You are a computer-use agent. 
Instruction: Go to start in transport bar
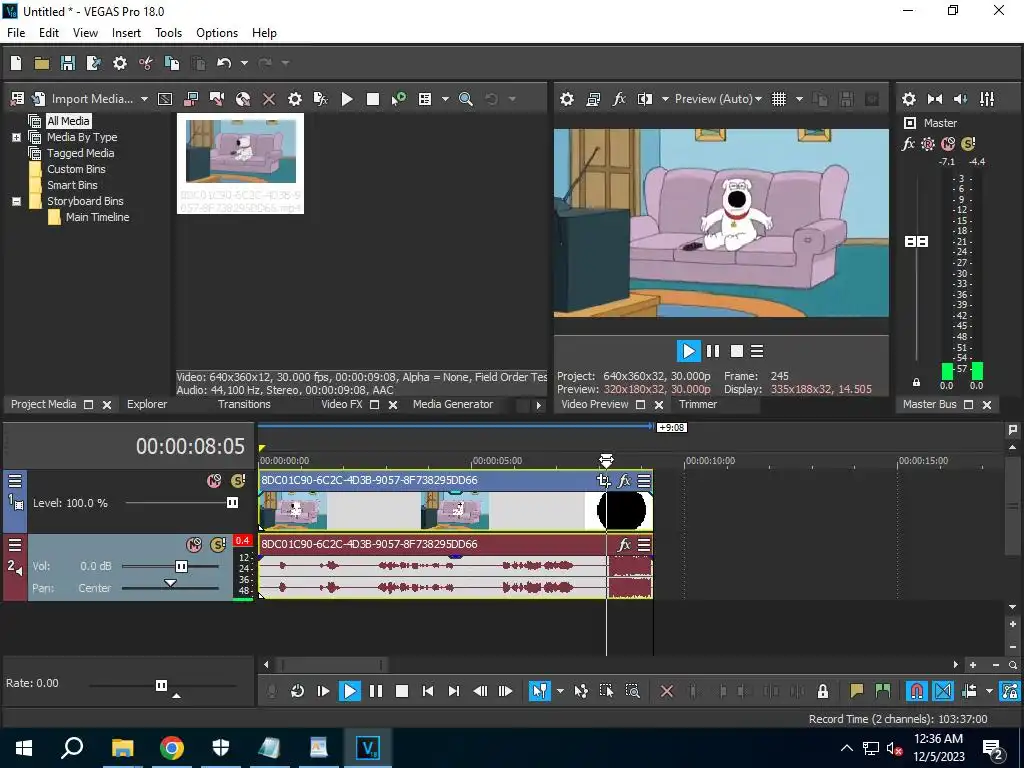(x=428, y=691)
